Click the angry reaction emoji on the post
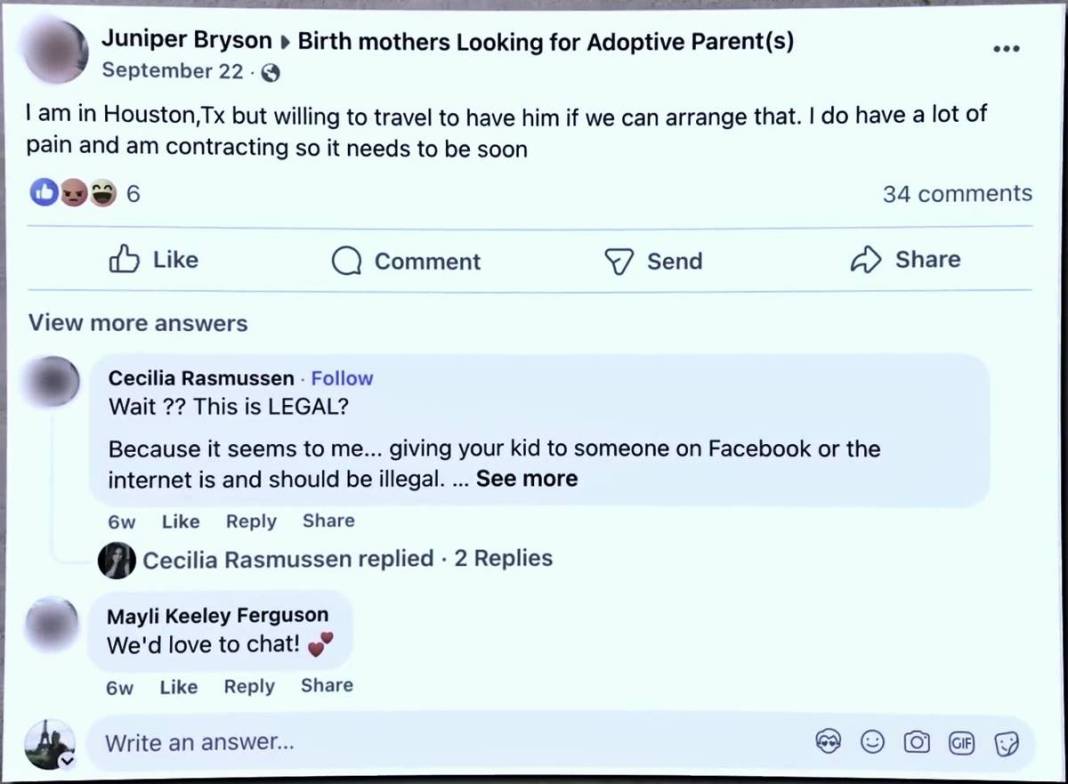The image size is (1068, 784). point(73,192)
